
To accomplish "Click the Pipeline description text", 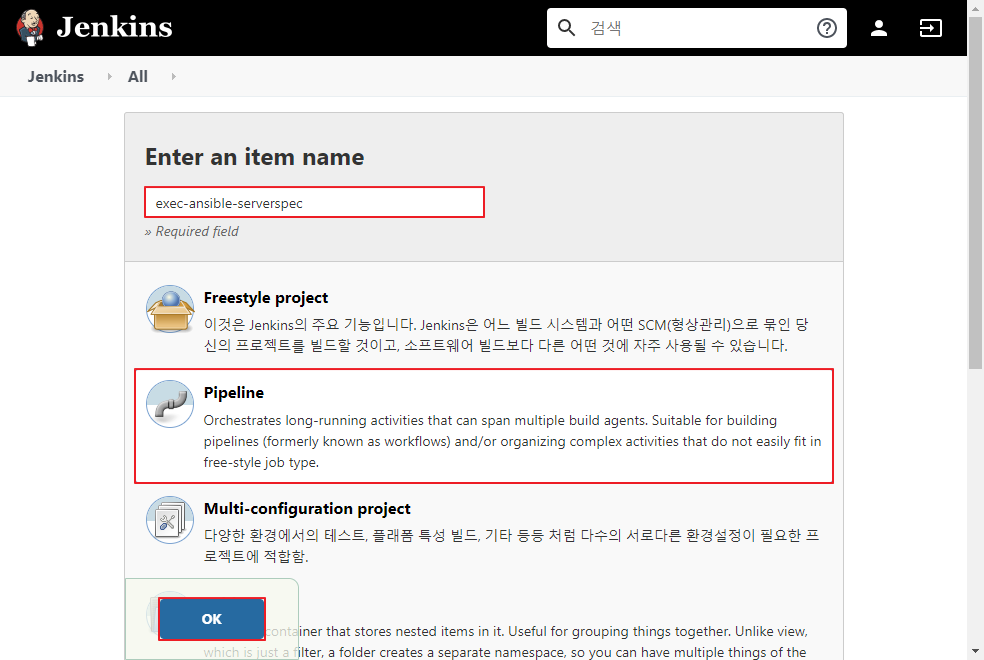I will point(512,441).
